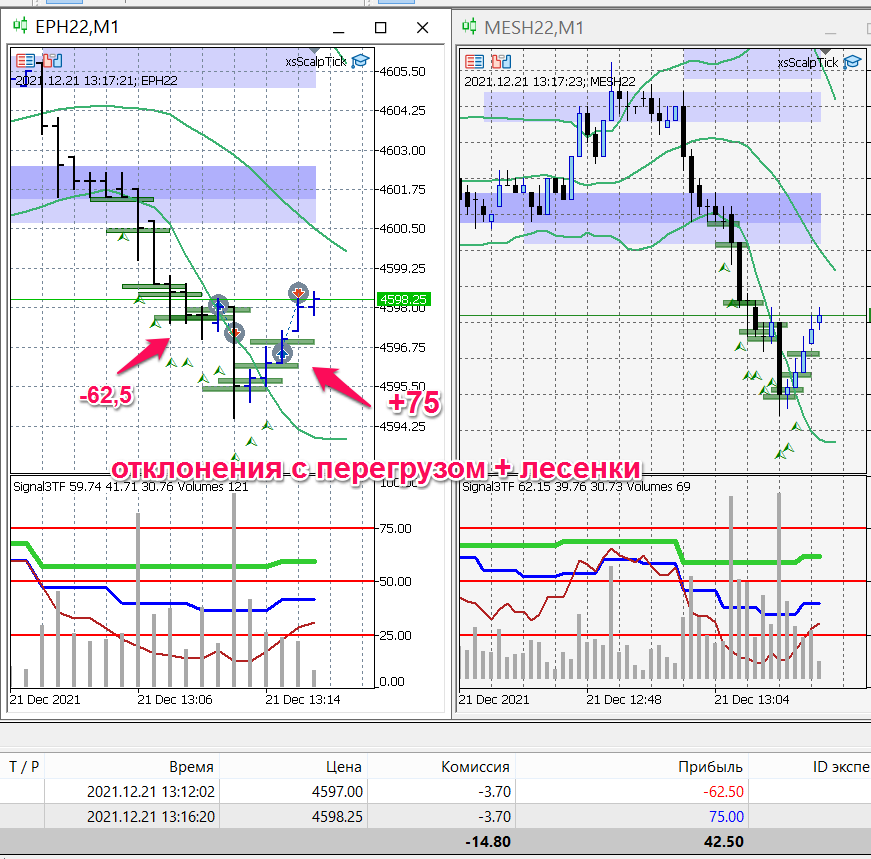The height and width of the screenshot is (859, 871).
Task: Click the timestamp text 2021.12.21 13:17:23; MESH22
Action: (x=549, y=82)
